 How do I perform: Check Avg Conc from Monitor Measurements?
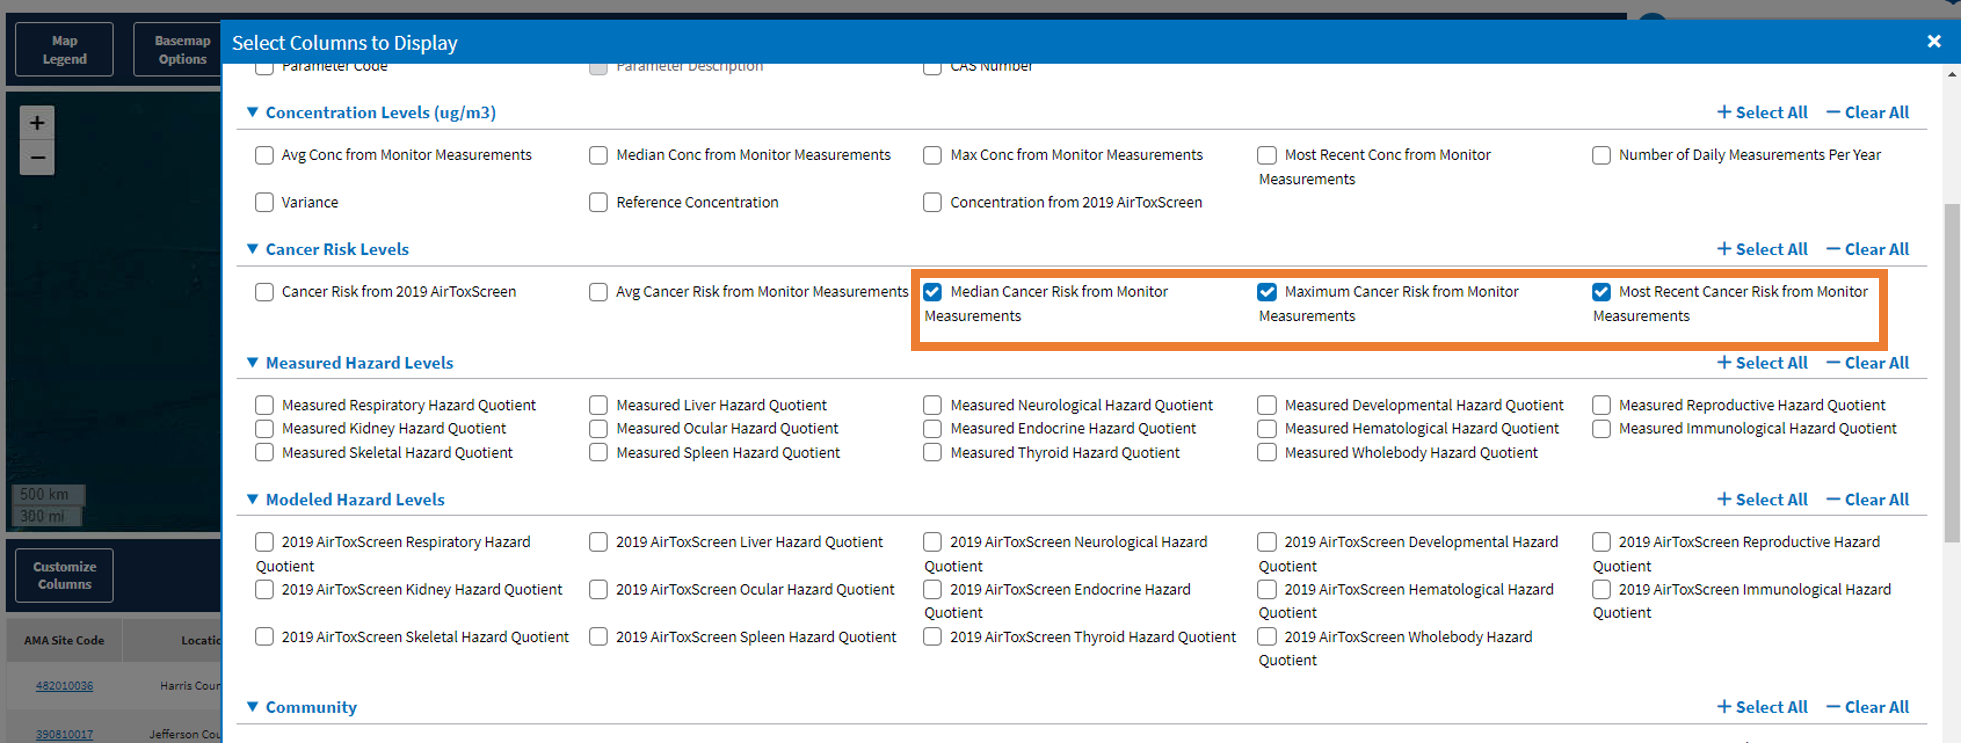(x=264, y=155)
